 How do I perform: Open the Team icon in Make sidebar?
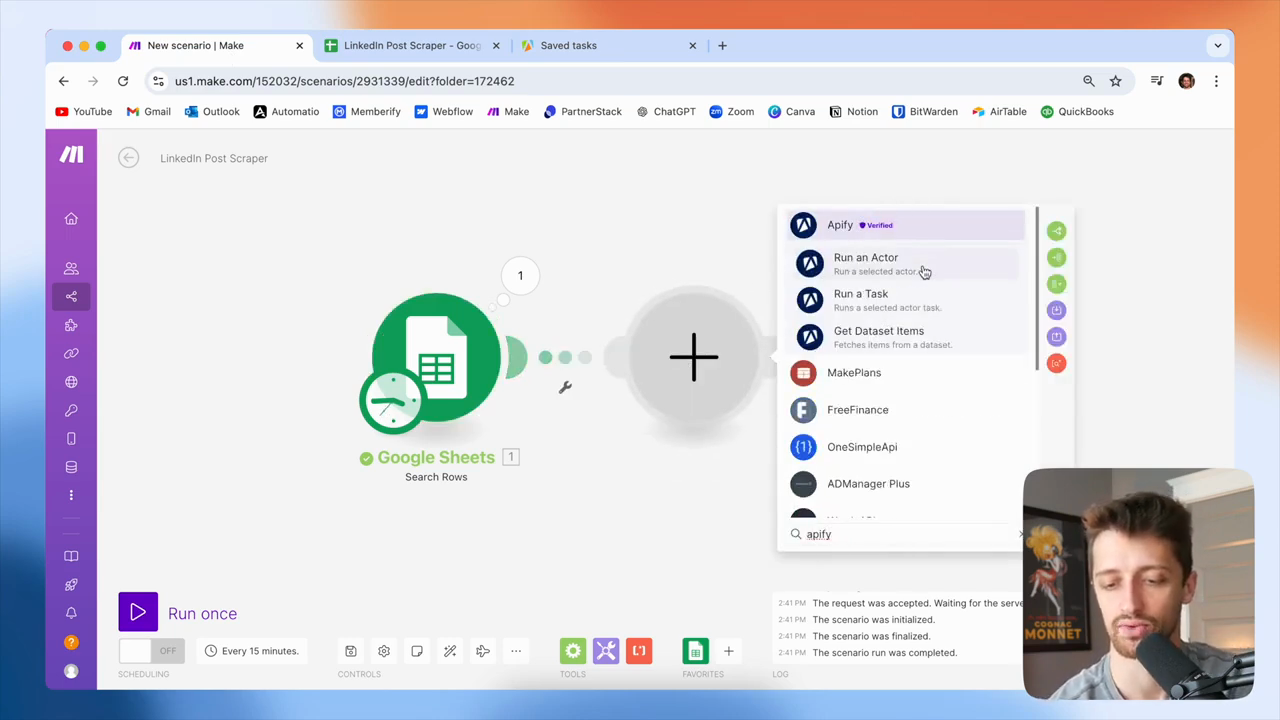point(71,268)
